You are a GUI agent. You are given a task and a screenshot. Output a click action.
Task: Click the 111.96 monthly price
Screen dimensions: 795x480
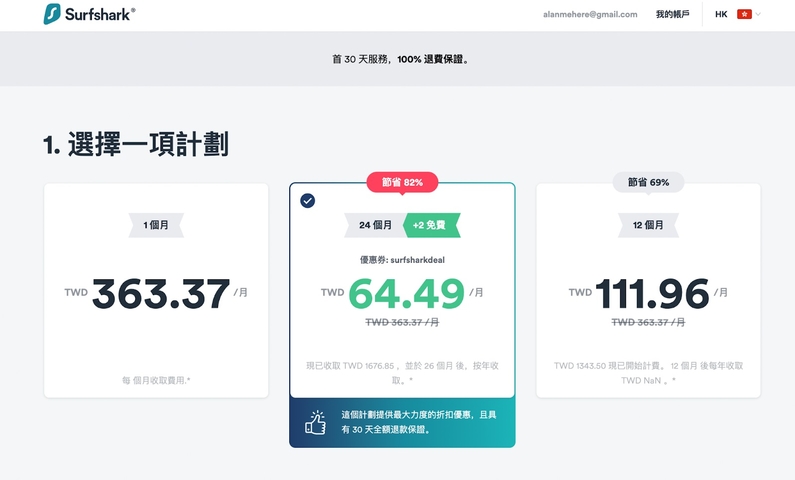pyautogui.click(x=652, y=293)
